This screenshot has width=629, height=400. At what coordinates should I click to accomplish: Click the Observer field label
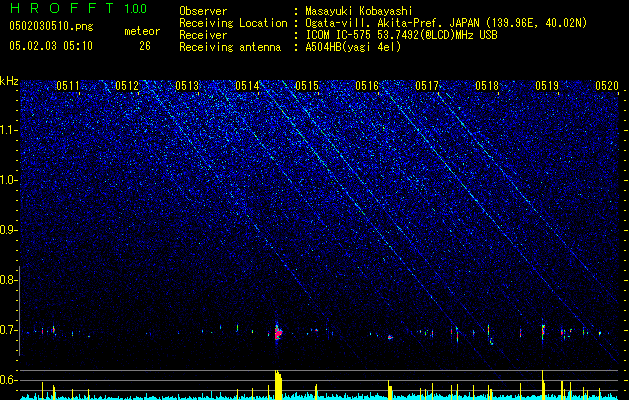(x=203, y=11)
